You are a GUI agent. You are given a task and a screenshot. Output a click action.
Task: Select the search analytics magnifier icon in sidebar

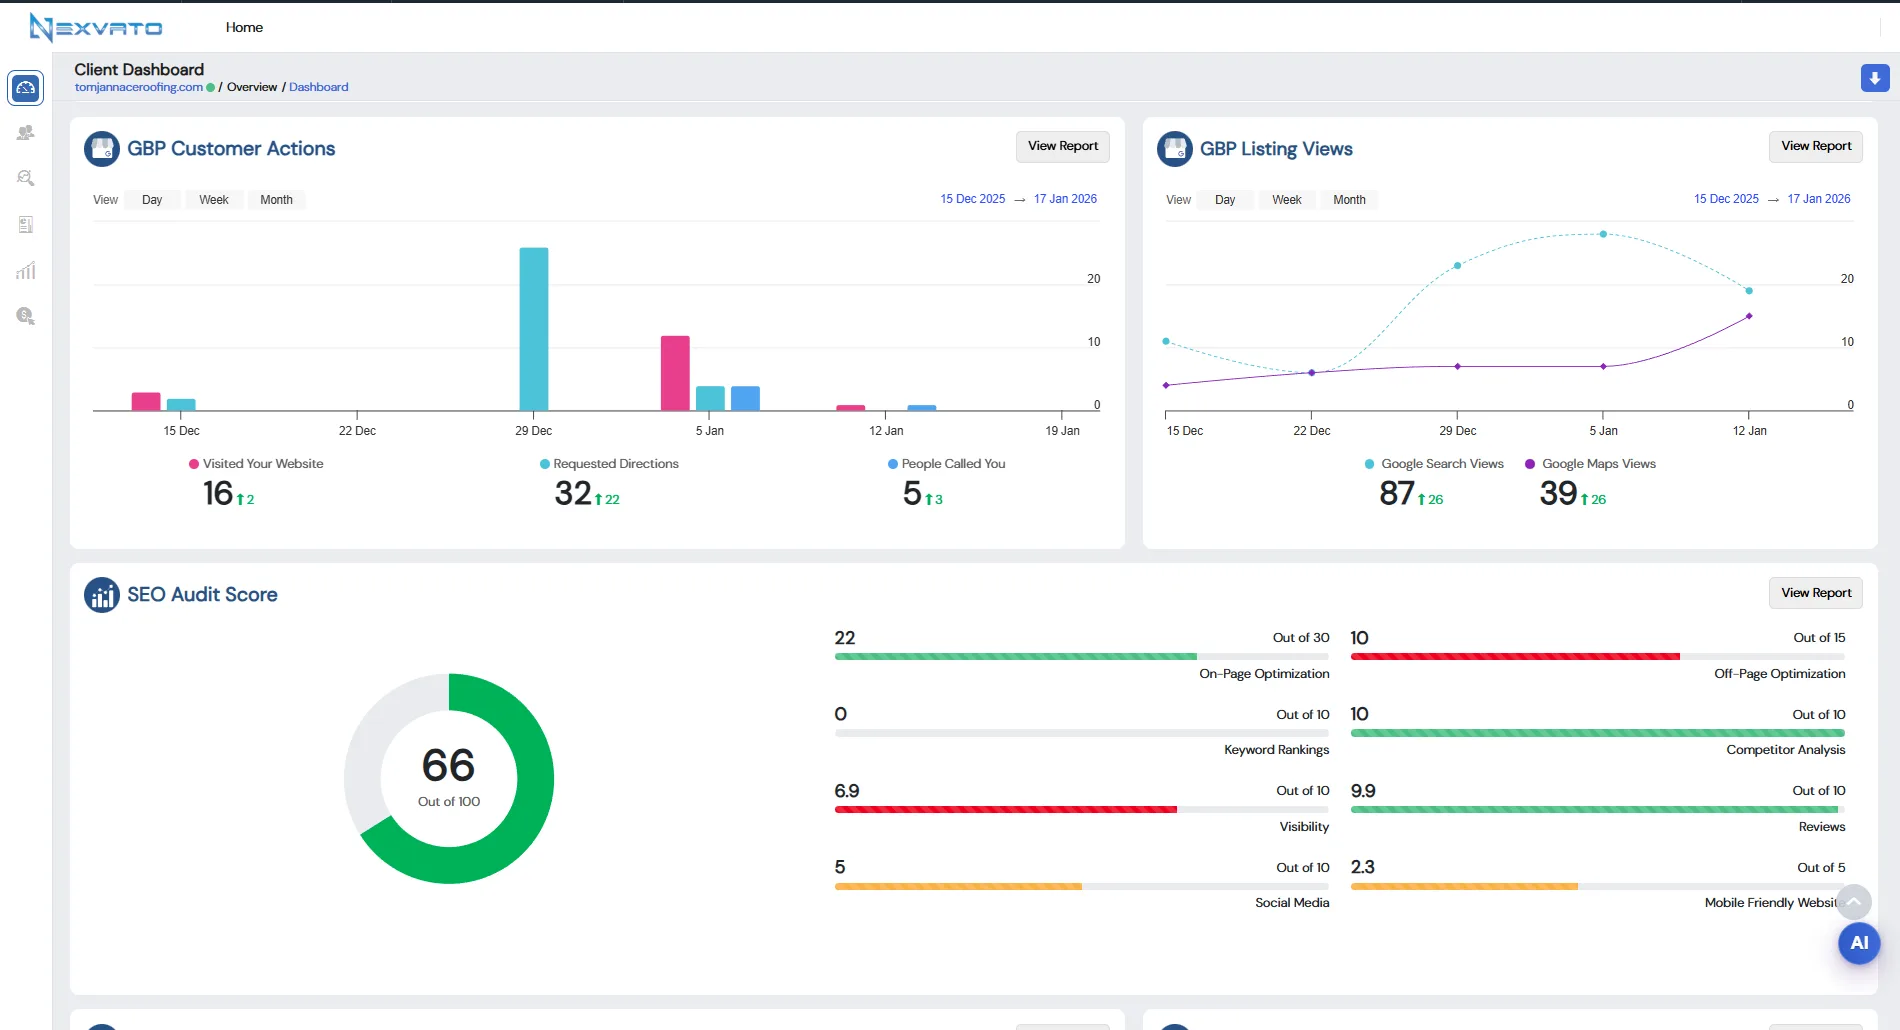pos(25,177)
